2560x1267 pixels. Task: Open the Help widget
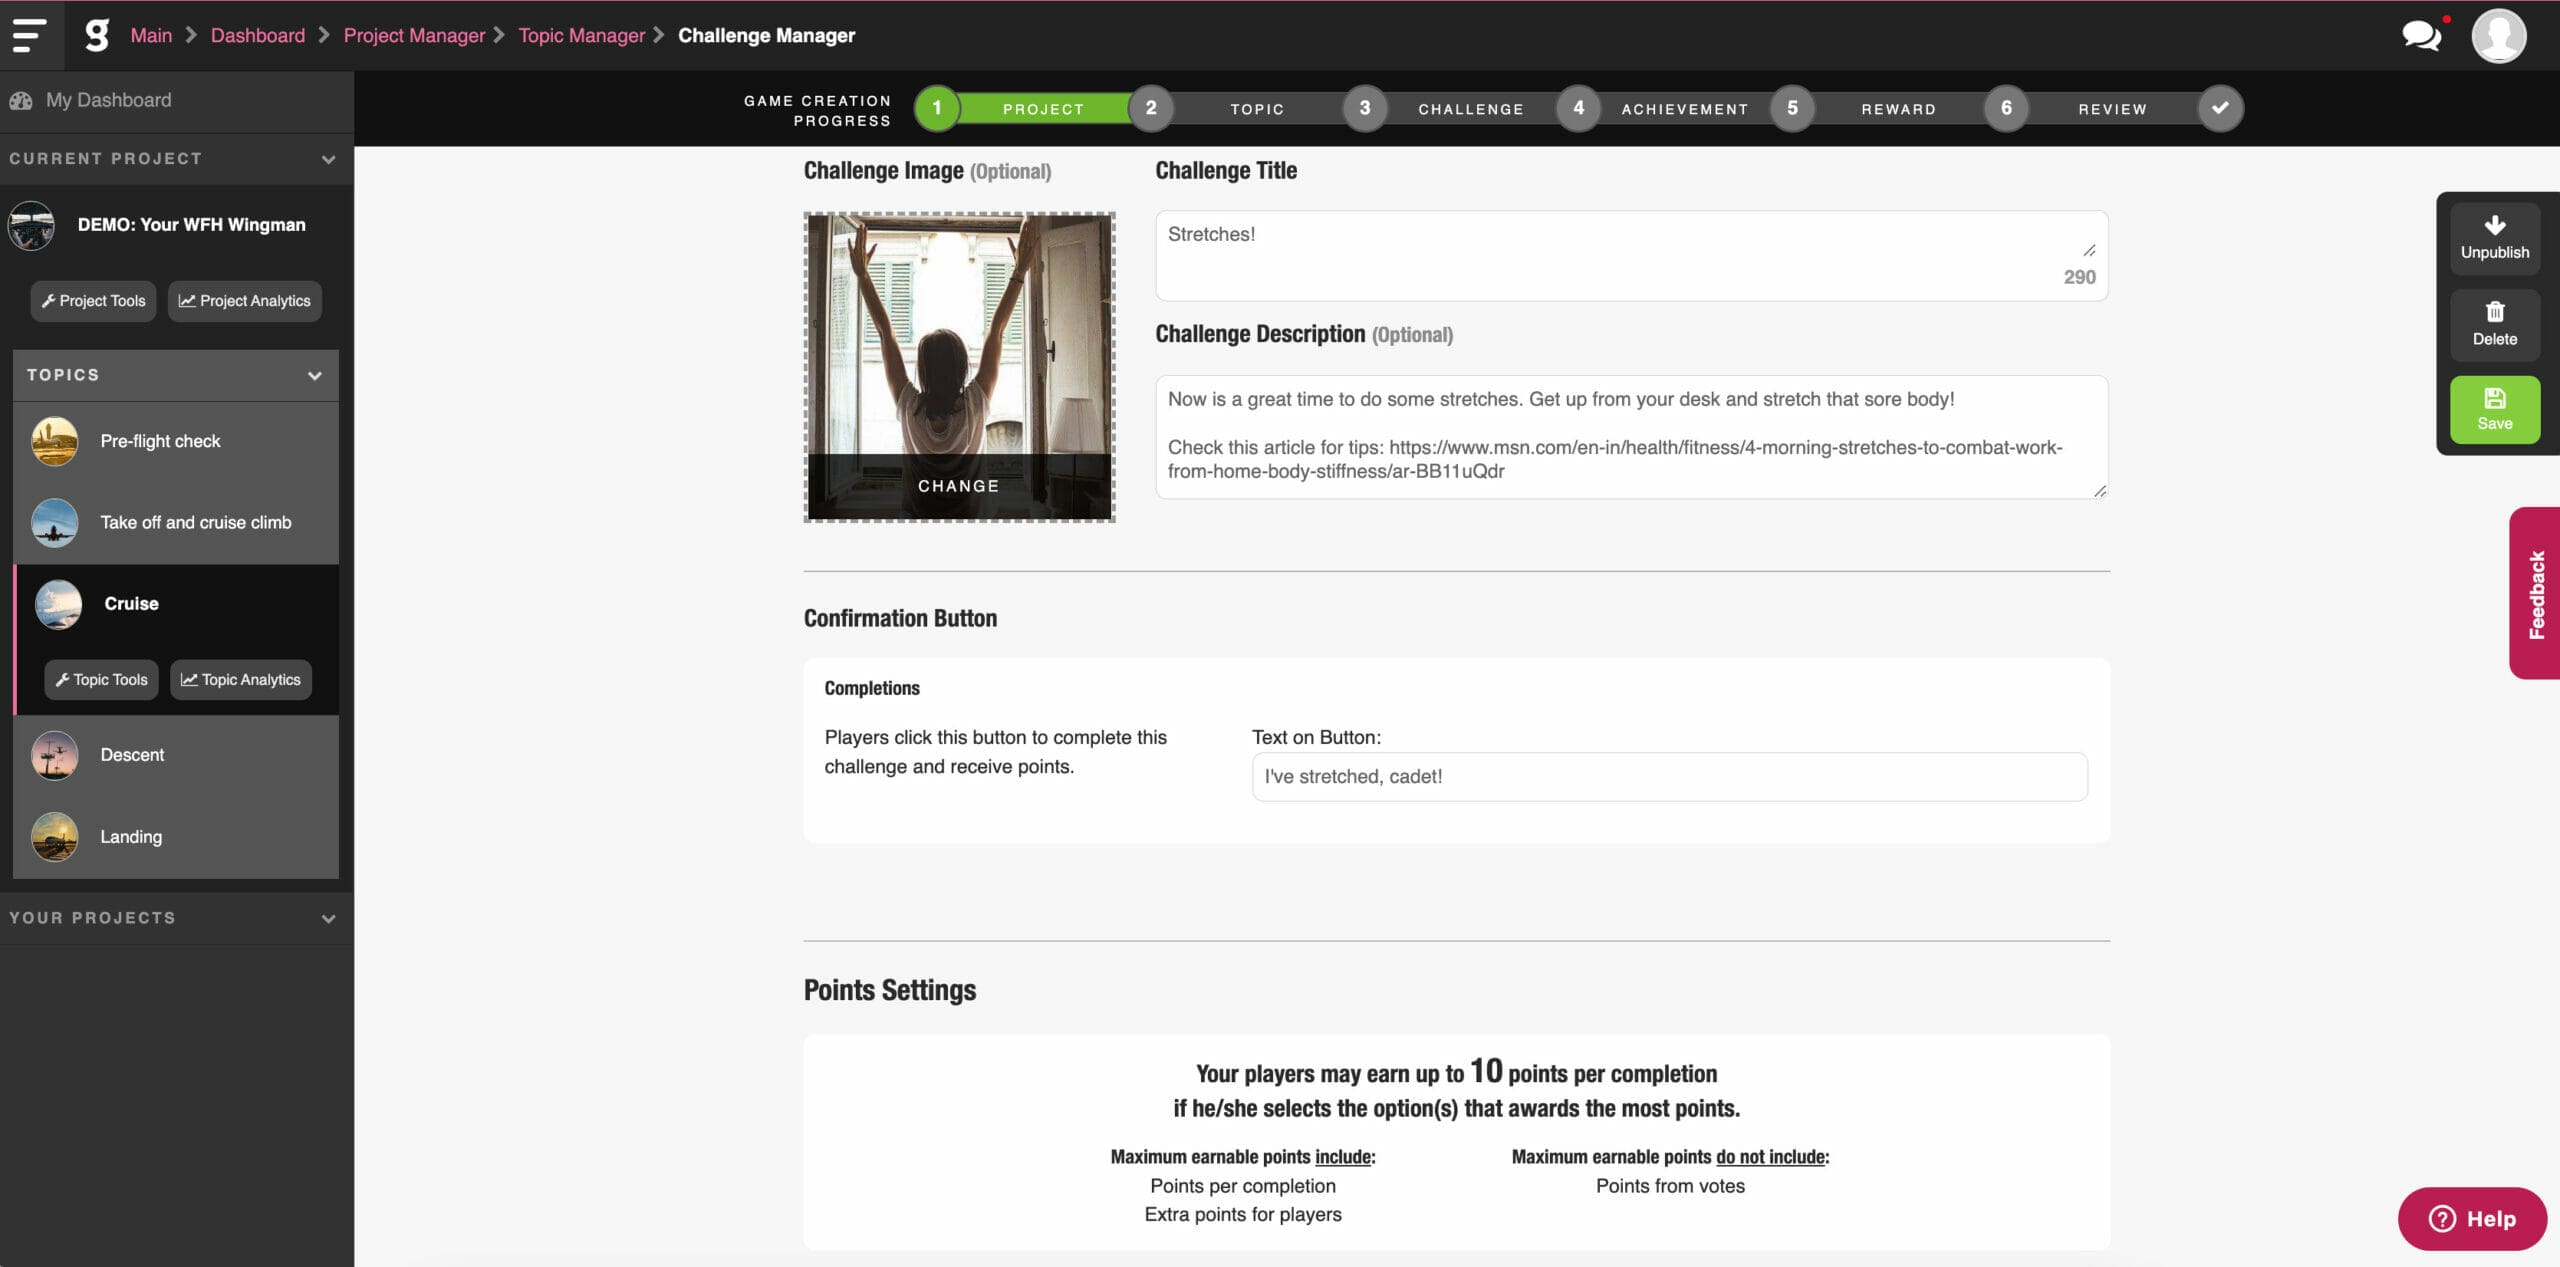[2473, 1218]
